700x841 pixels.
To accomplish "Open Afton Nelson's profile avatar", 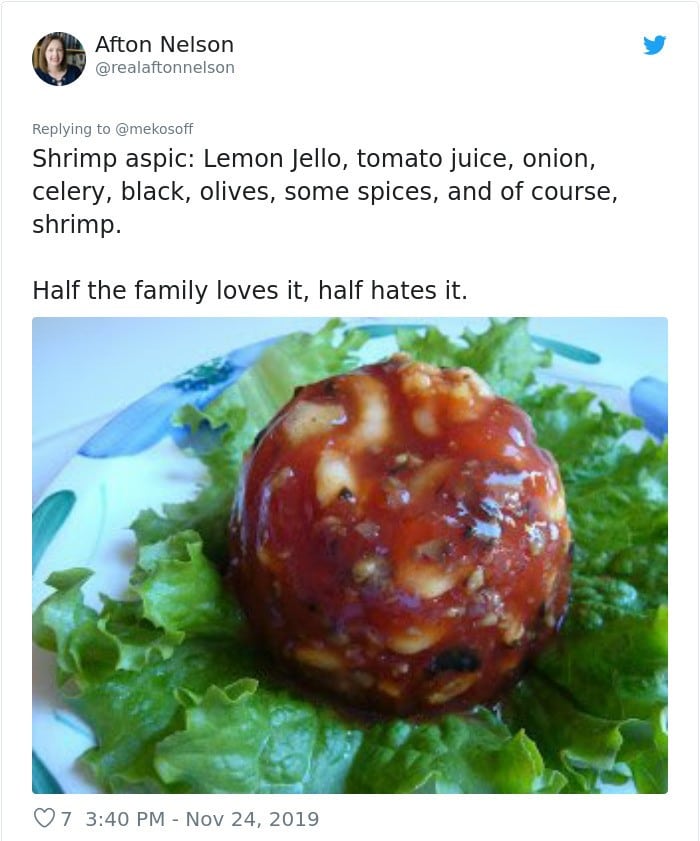I will (x=58, y=58).
